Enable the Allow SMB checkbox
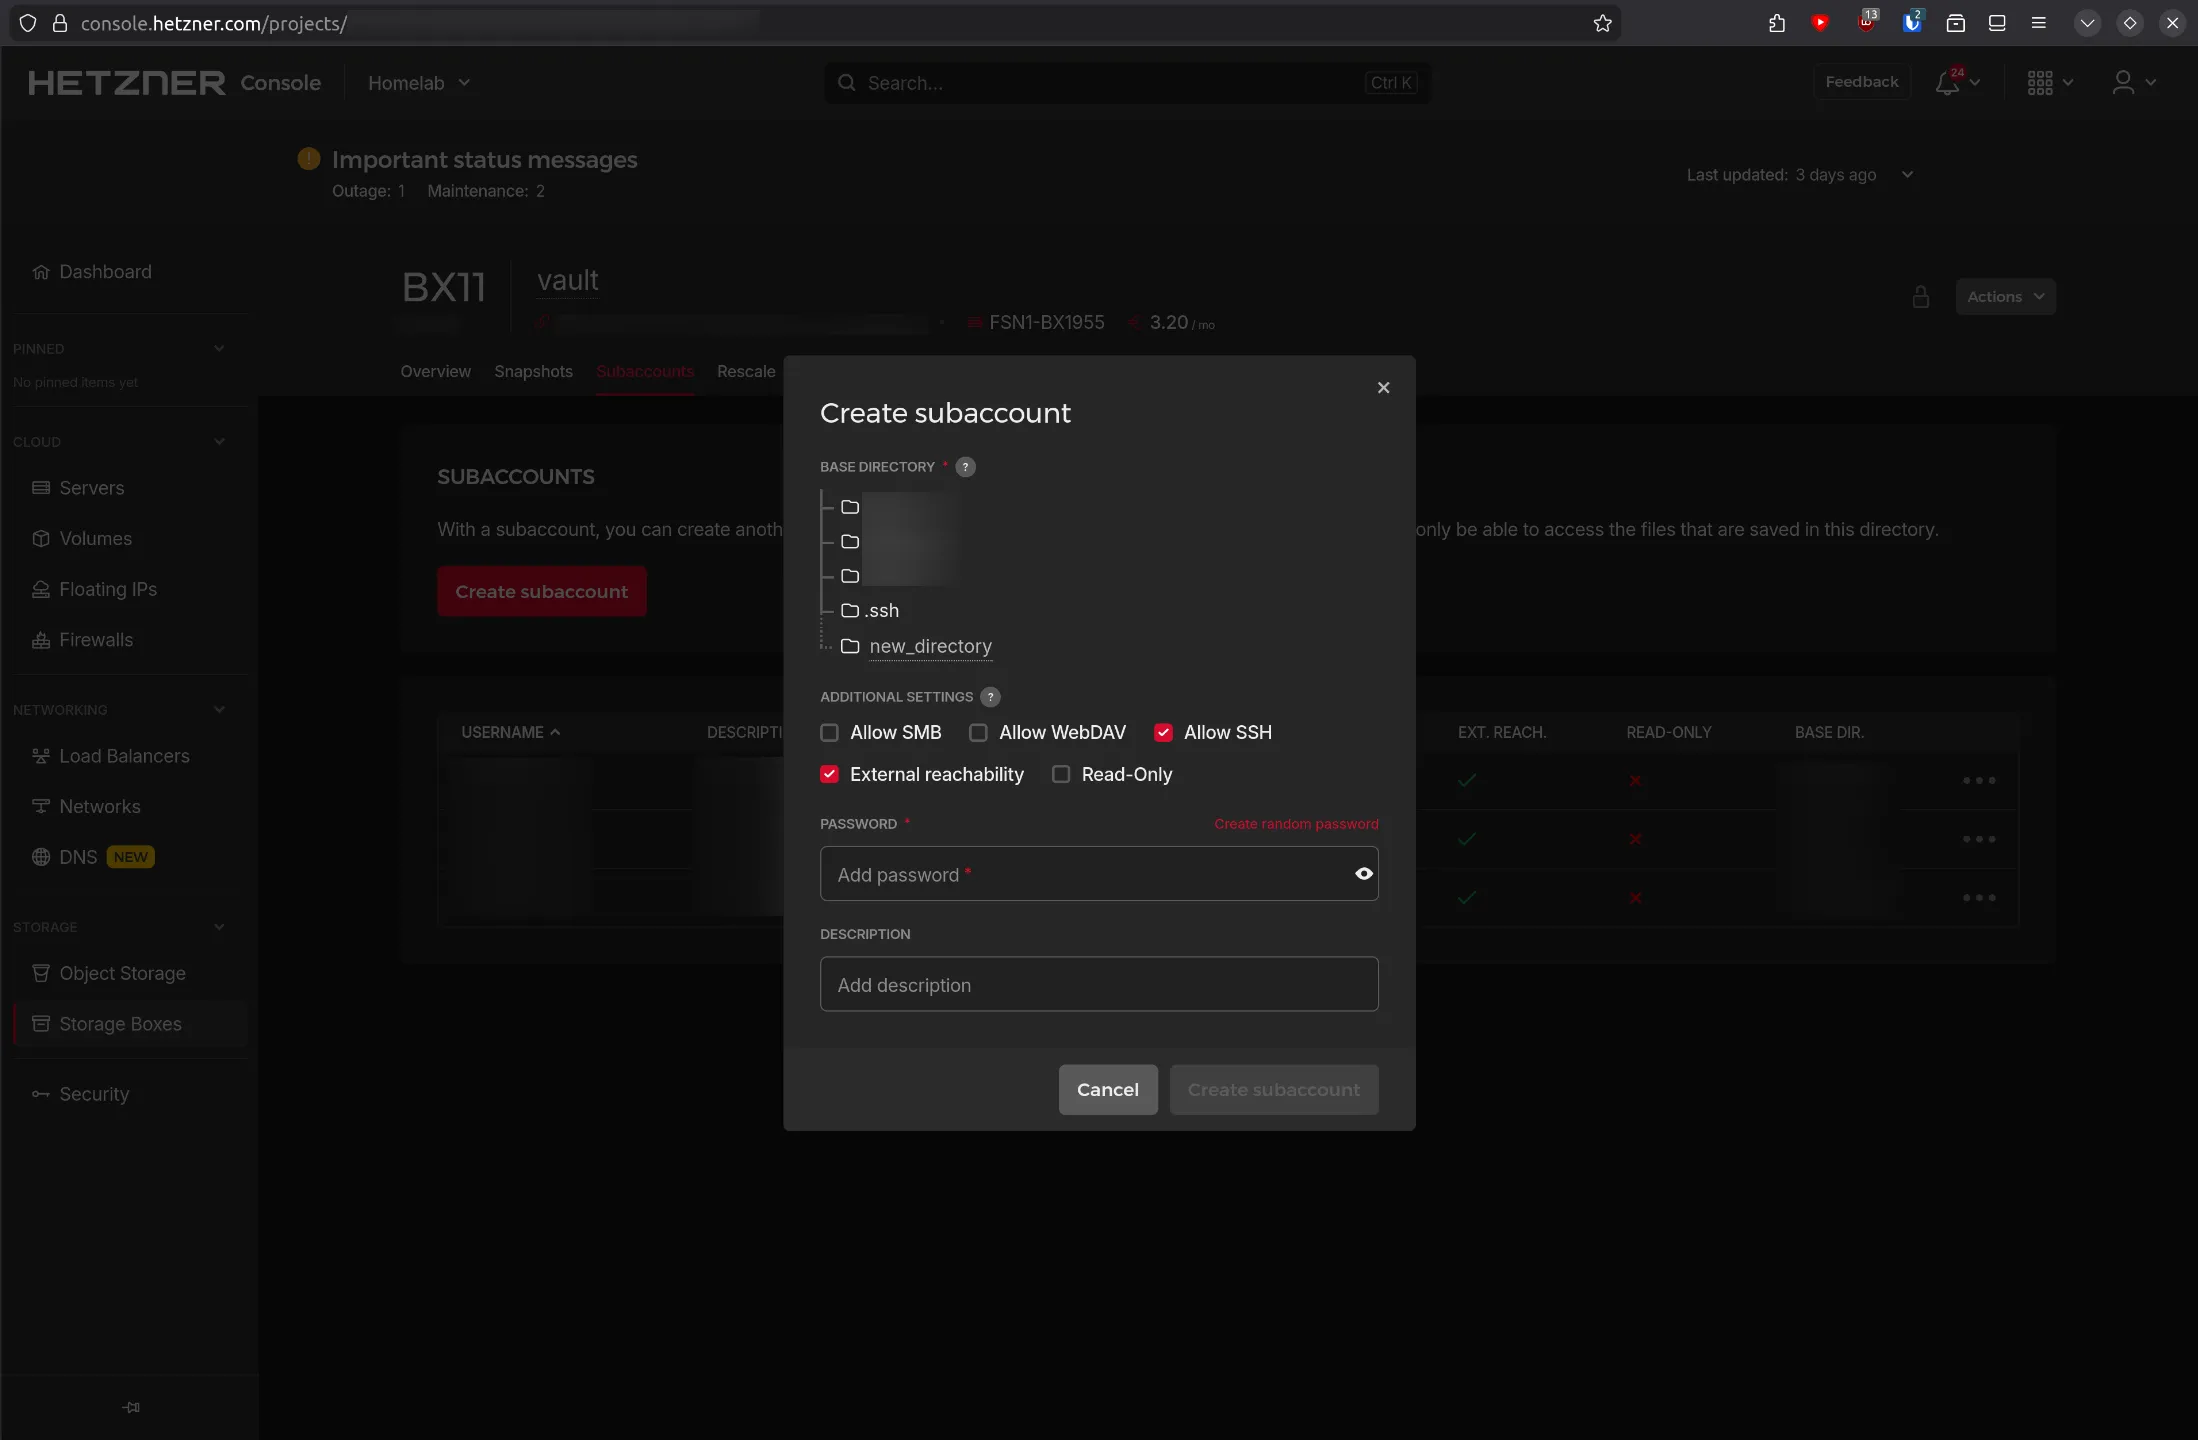Screen dimensions: 2198x1440 tap(829, 733)
